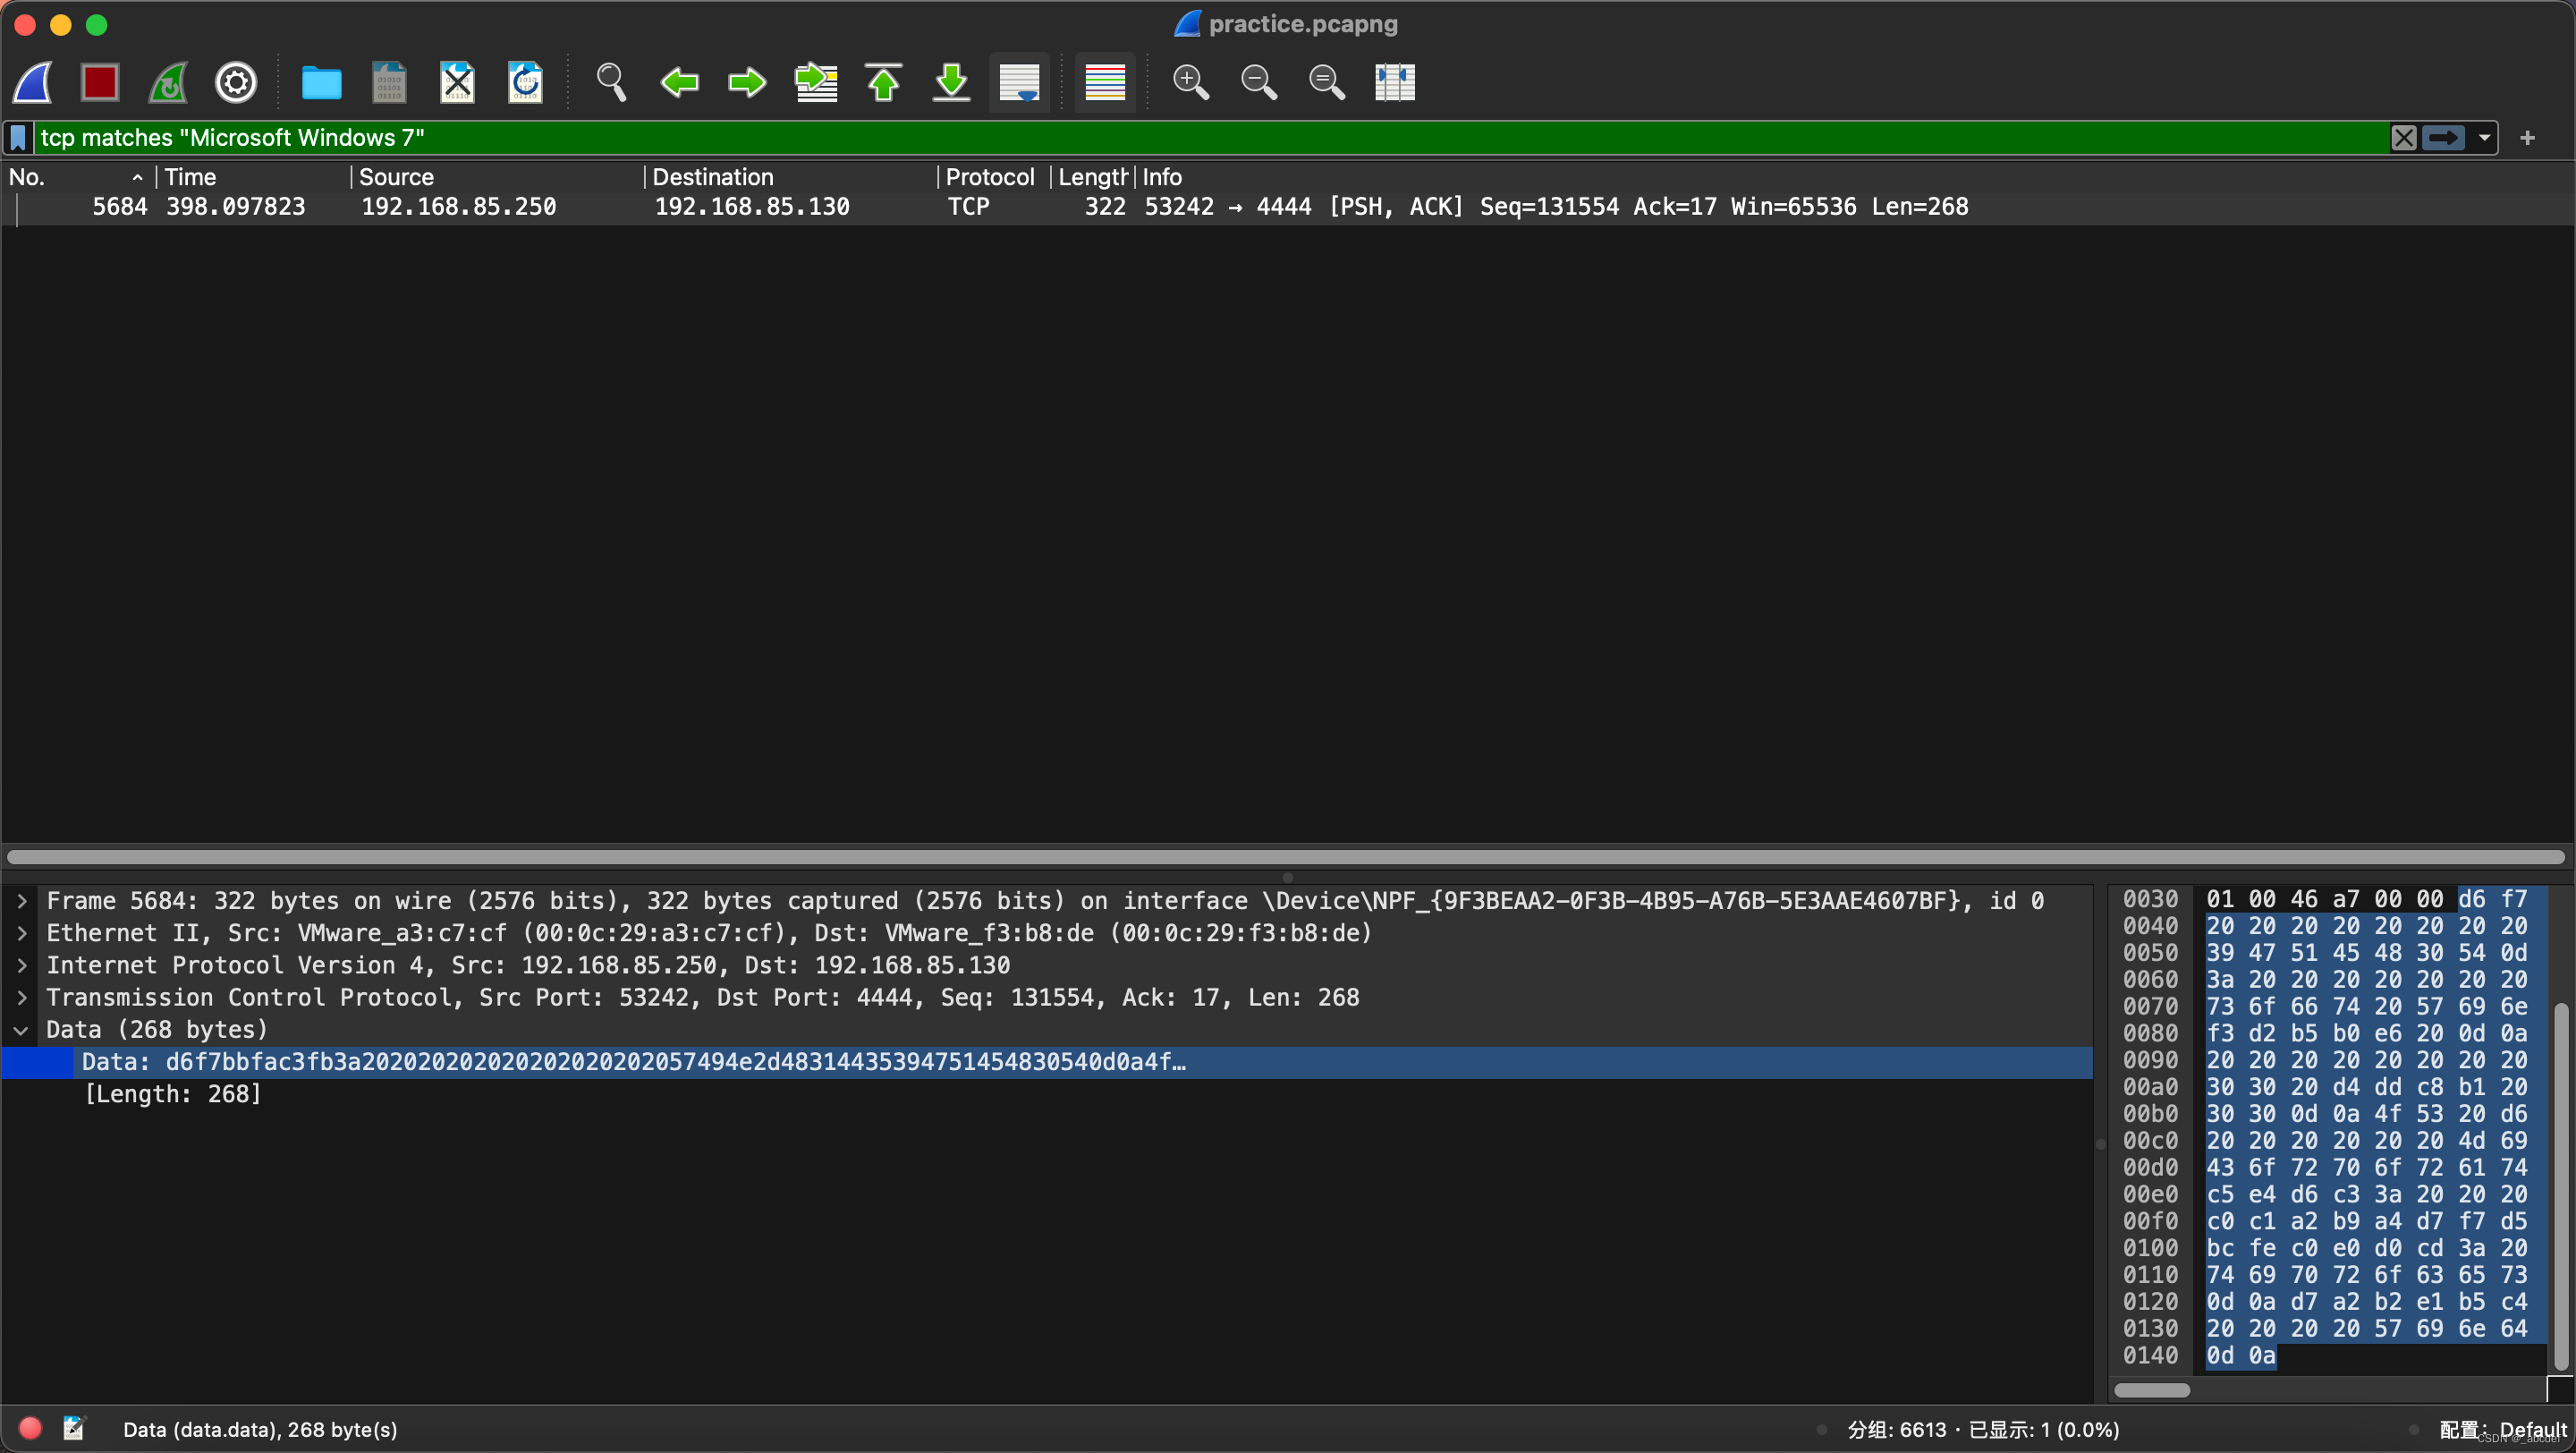
Task: Select the [Length: 268] field
Action: tap(173, 1094)
